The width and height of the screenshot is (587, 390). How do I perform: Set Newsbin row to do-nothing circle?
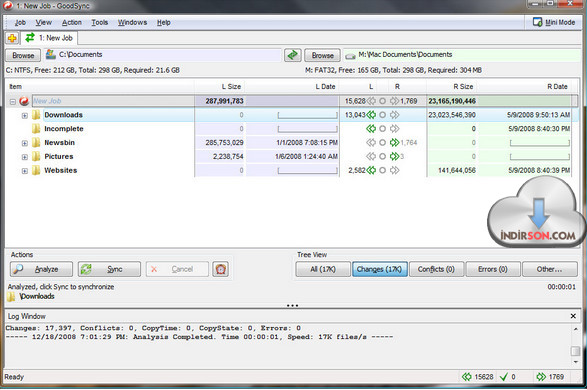382,143
